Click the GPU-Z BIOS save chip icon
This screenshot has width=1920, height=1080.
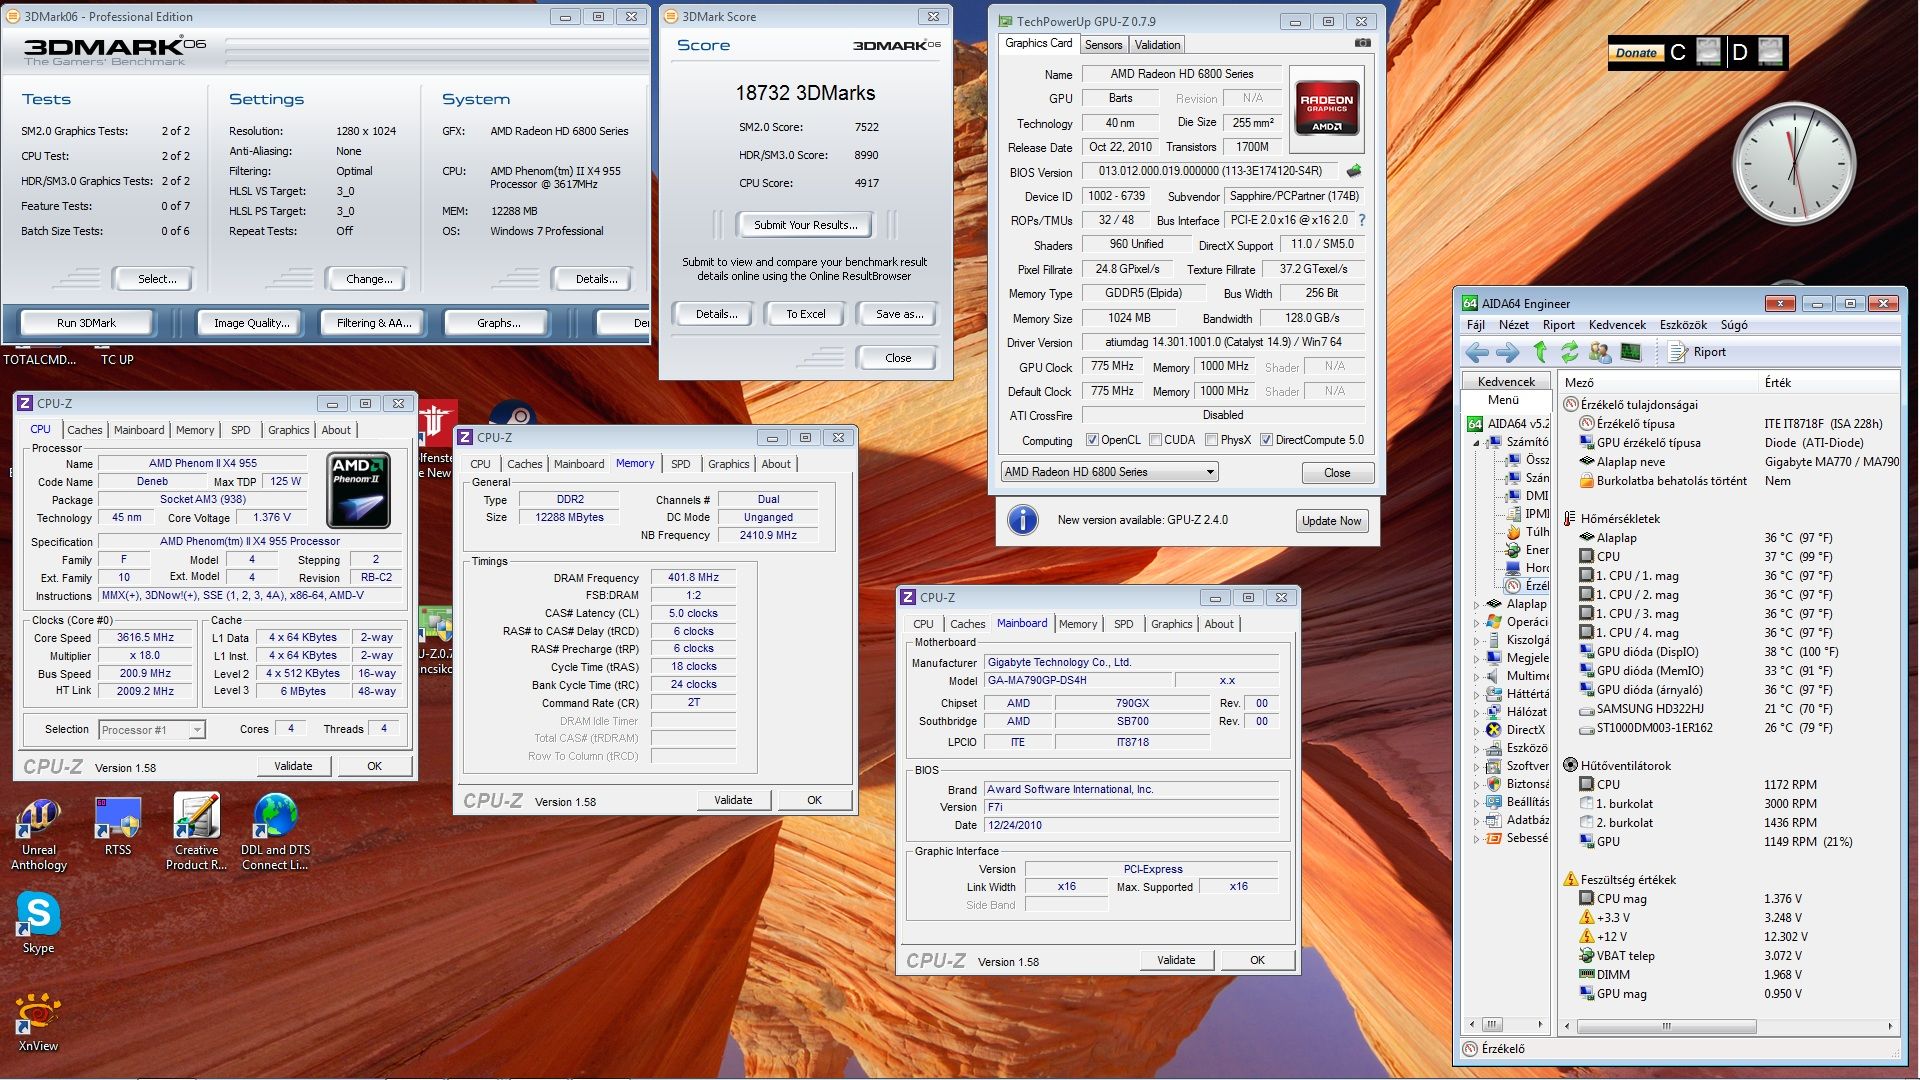coord(1354,171)
